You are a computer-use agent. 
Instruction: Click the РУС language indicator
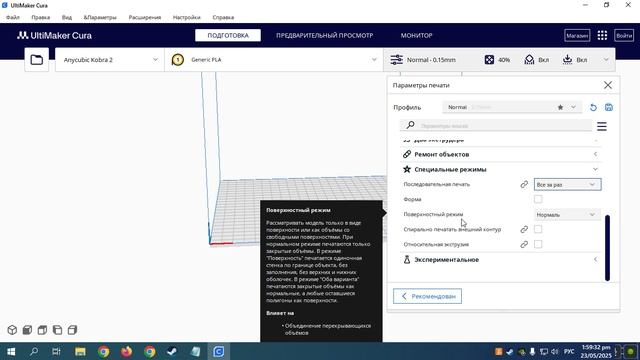(x=569, y=351)
